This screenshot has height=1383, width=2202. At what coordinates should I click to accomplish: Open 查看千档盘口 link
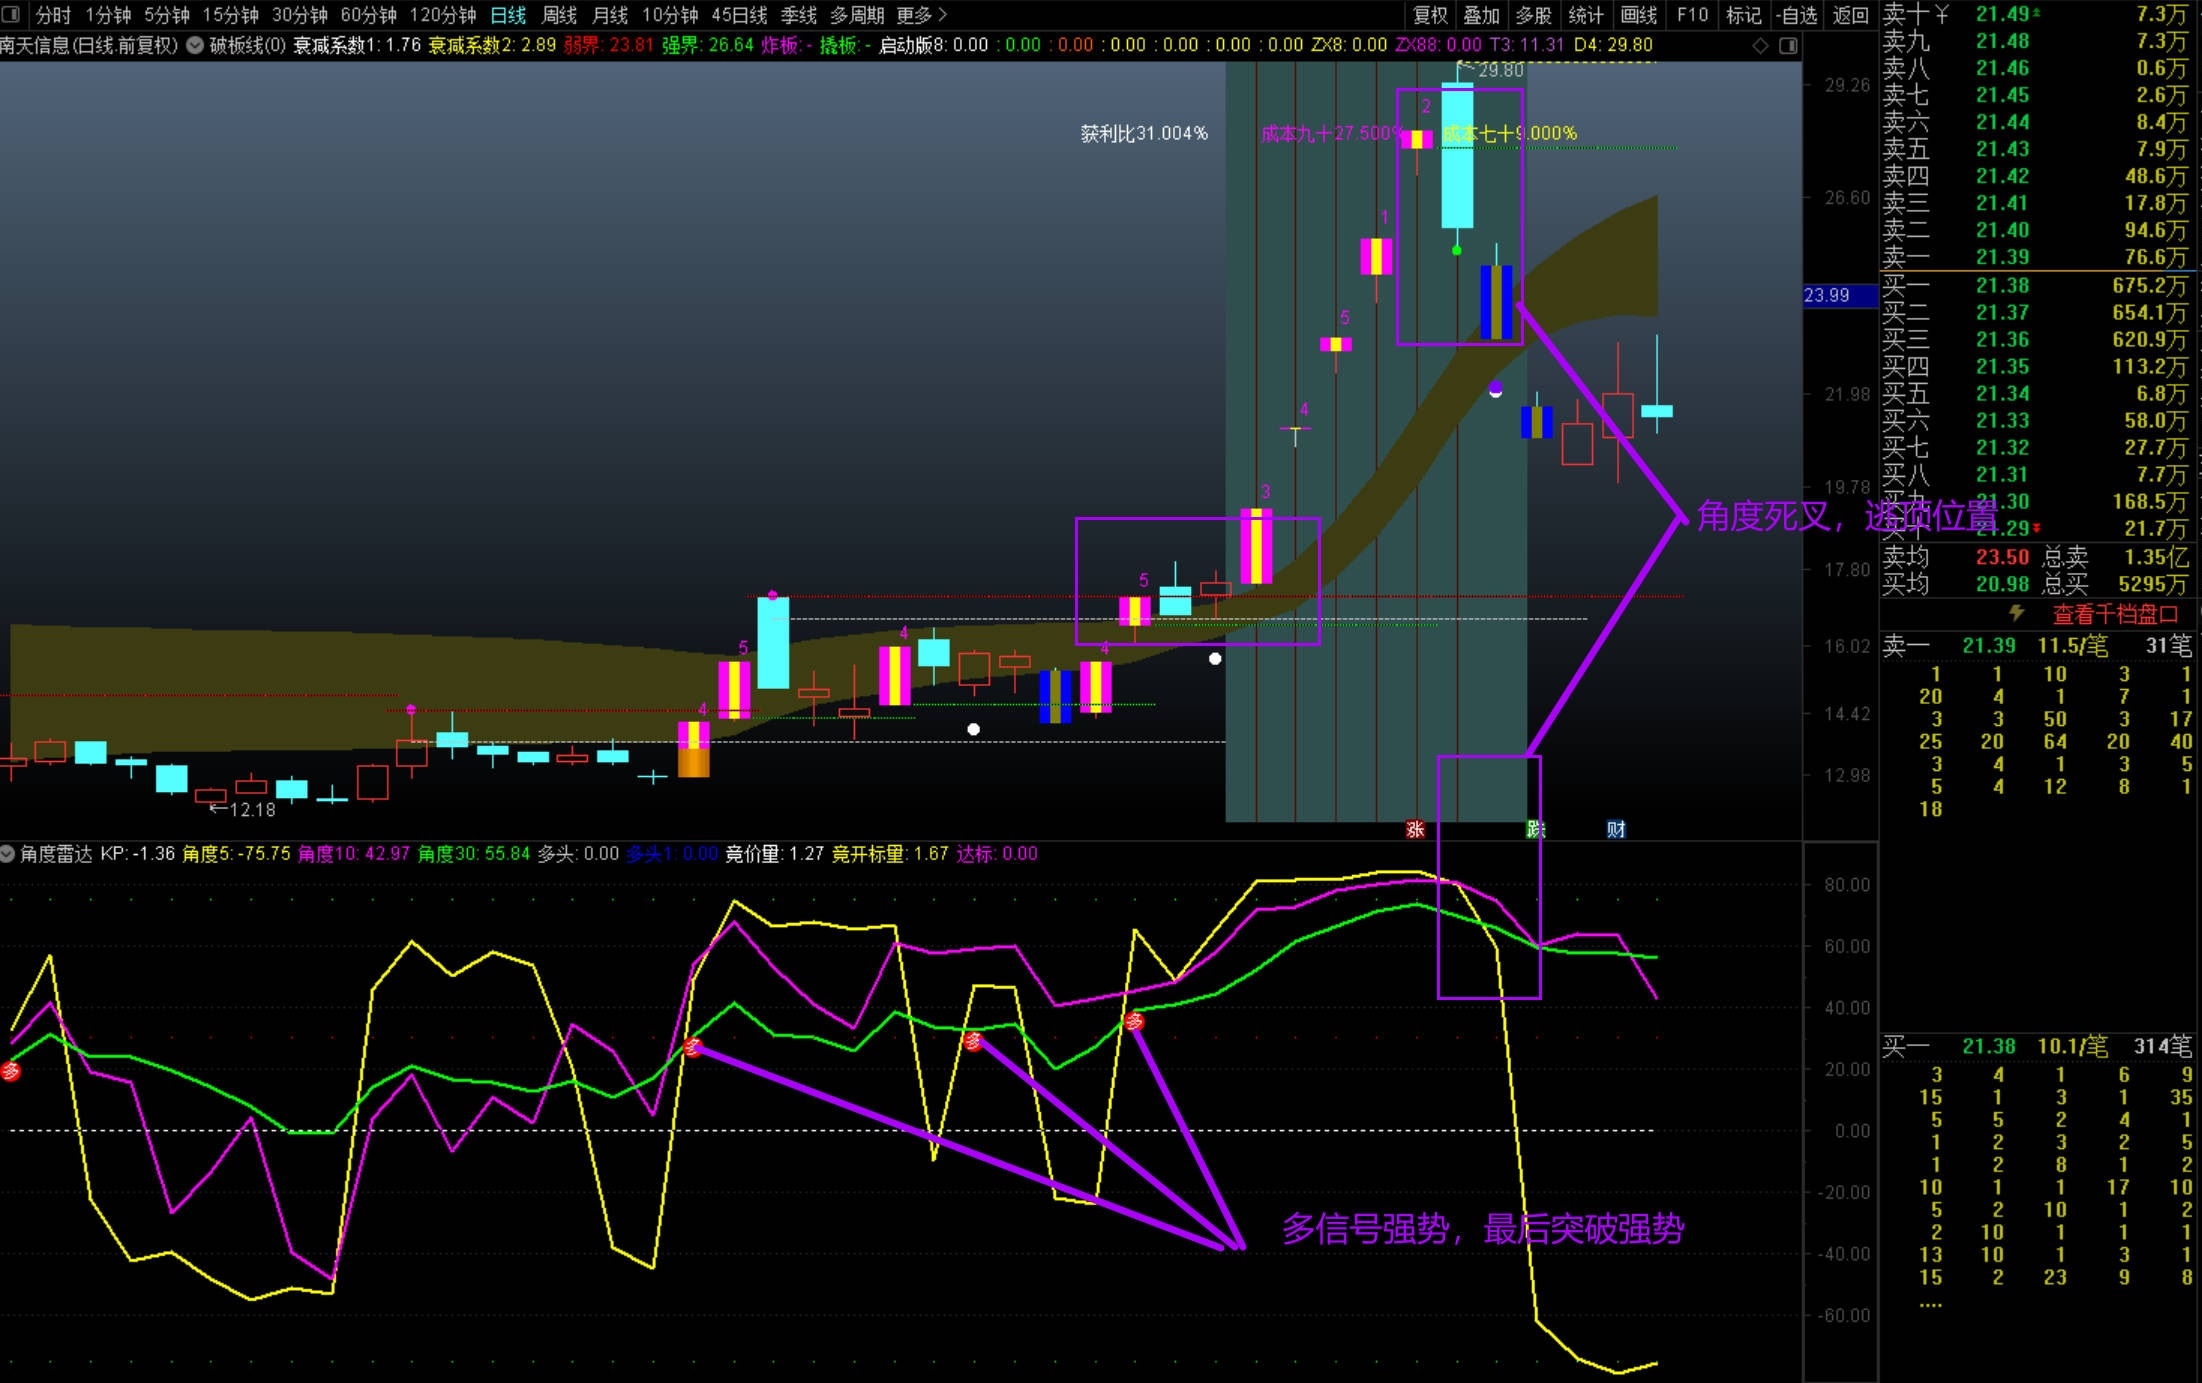click(x=2114, y=614)
